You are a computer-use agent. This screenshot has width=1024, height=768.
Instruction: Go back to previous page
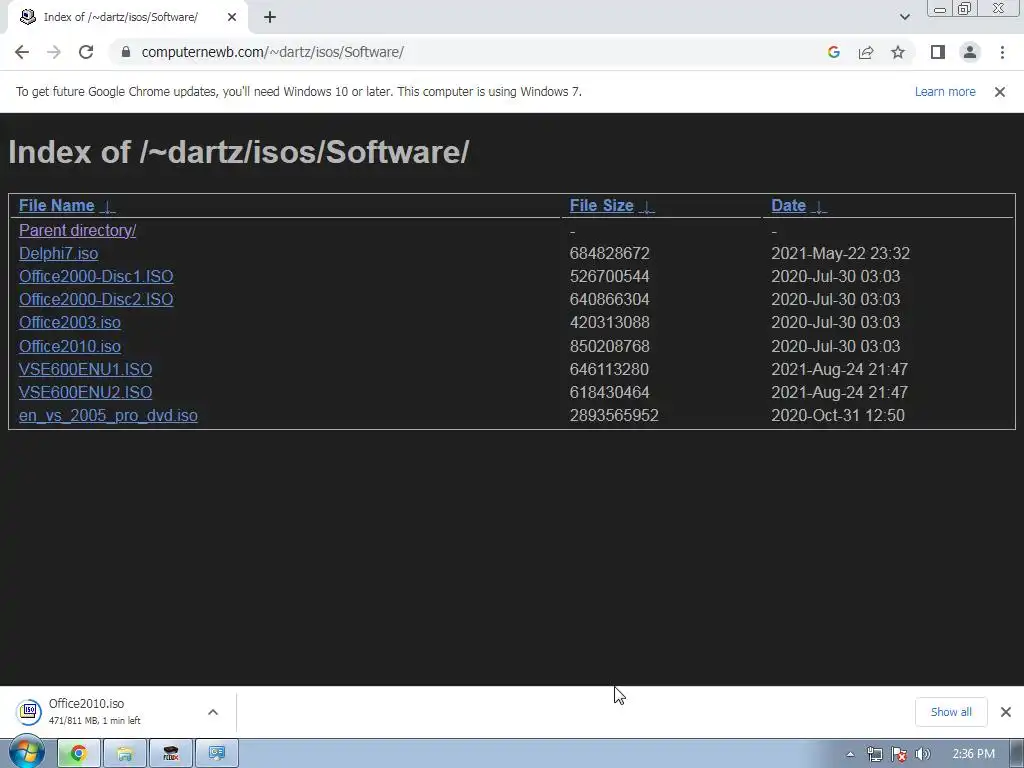click(22, 52)
